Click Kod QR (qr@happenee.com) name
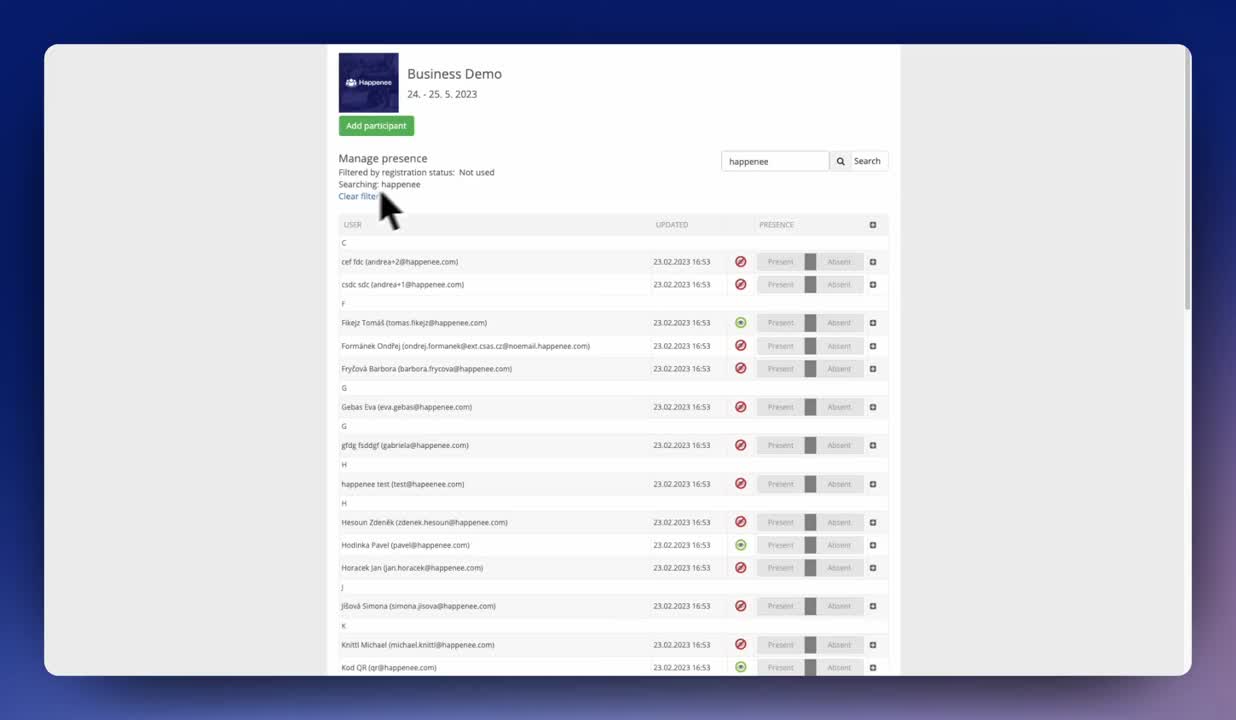Screen dimensions: 1236x720 click(x=389, y=667)
